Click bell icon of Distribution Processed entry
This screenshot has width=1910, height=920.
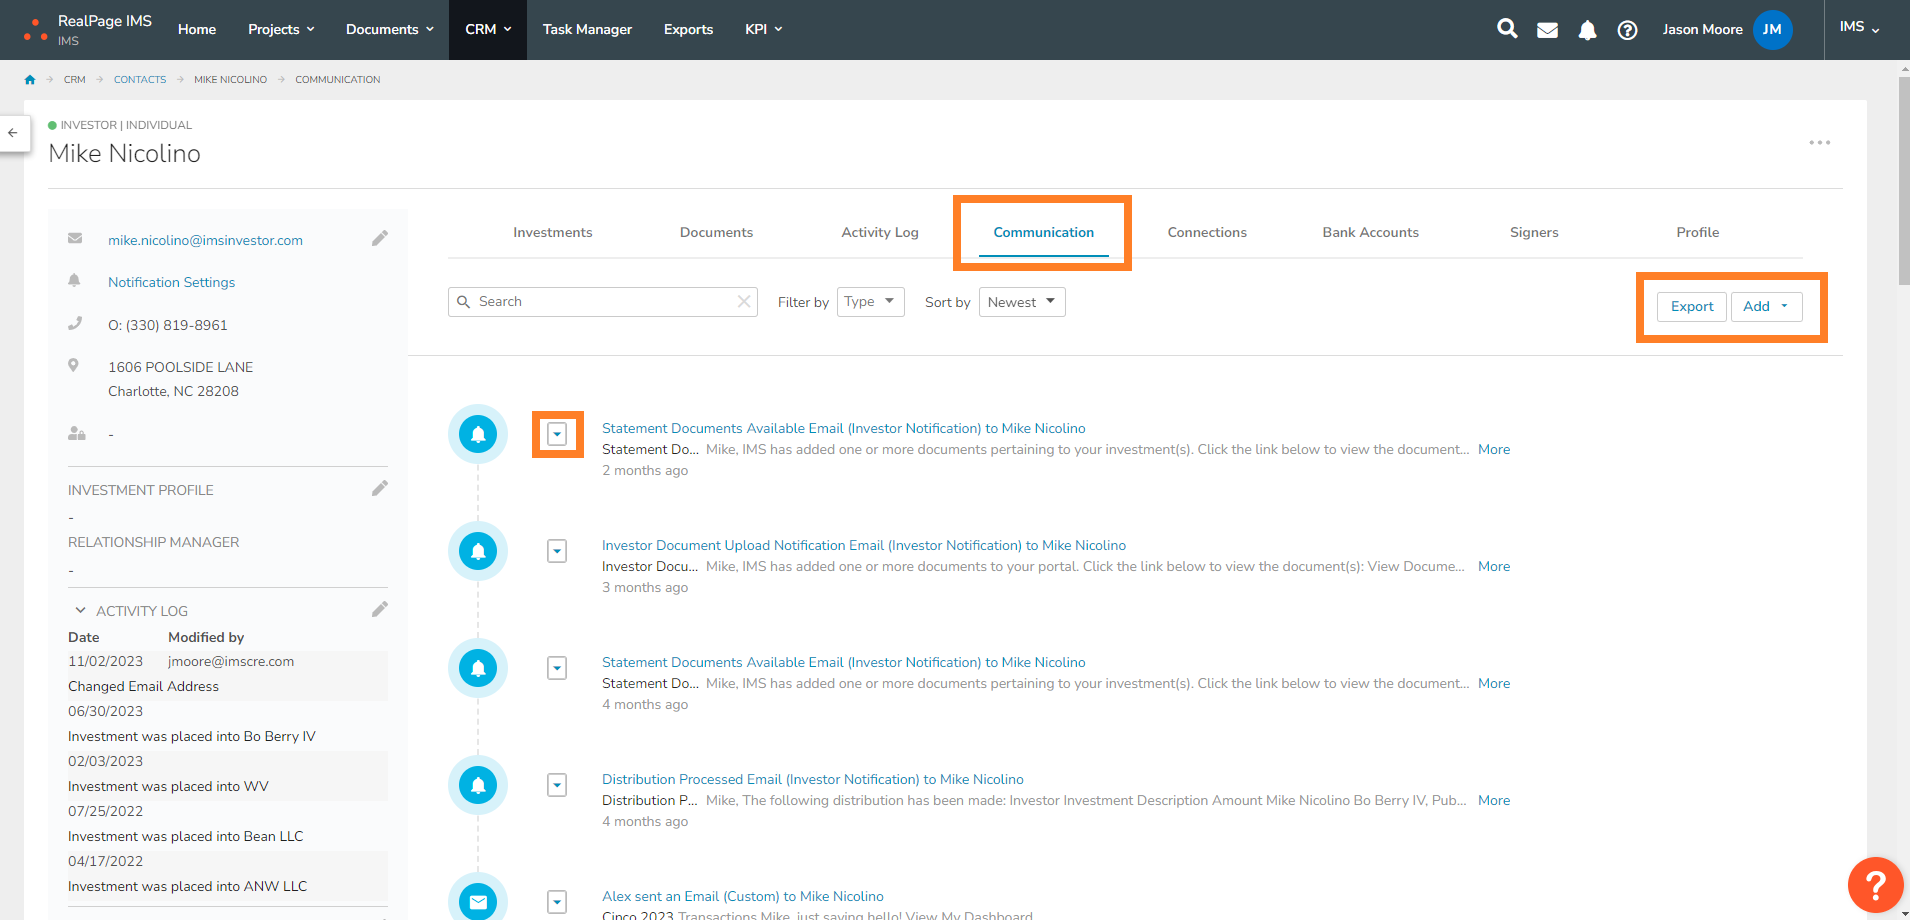478,785
